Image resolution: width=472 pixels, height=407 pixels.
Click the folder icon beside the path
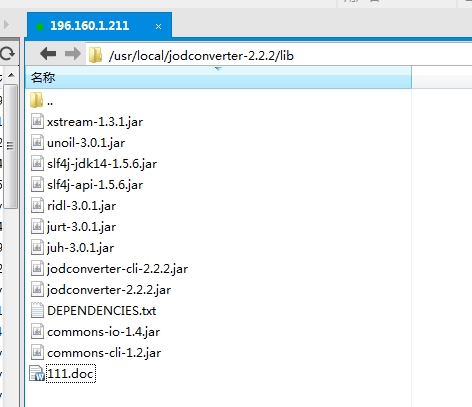[x=95, y=55]
